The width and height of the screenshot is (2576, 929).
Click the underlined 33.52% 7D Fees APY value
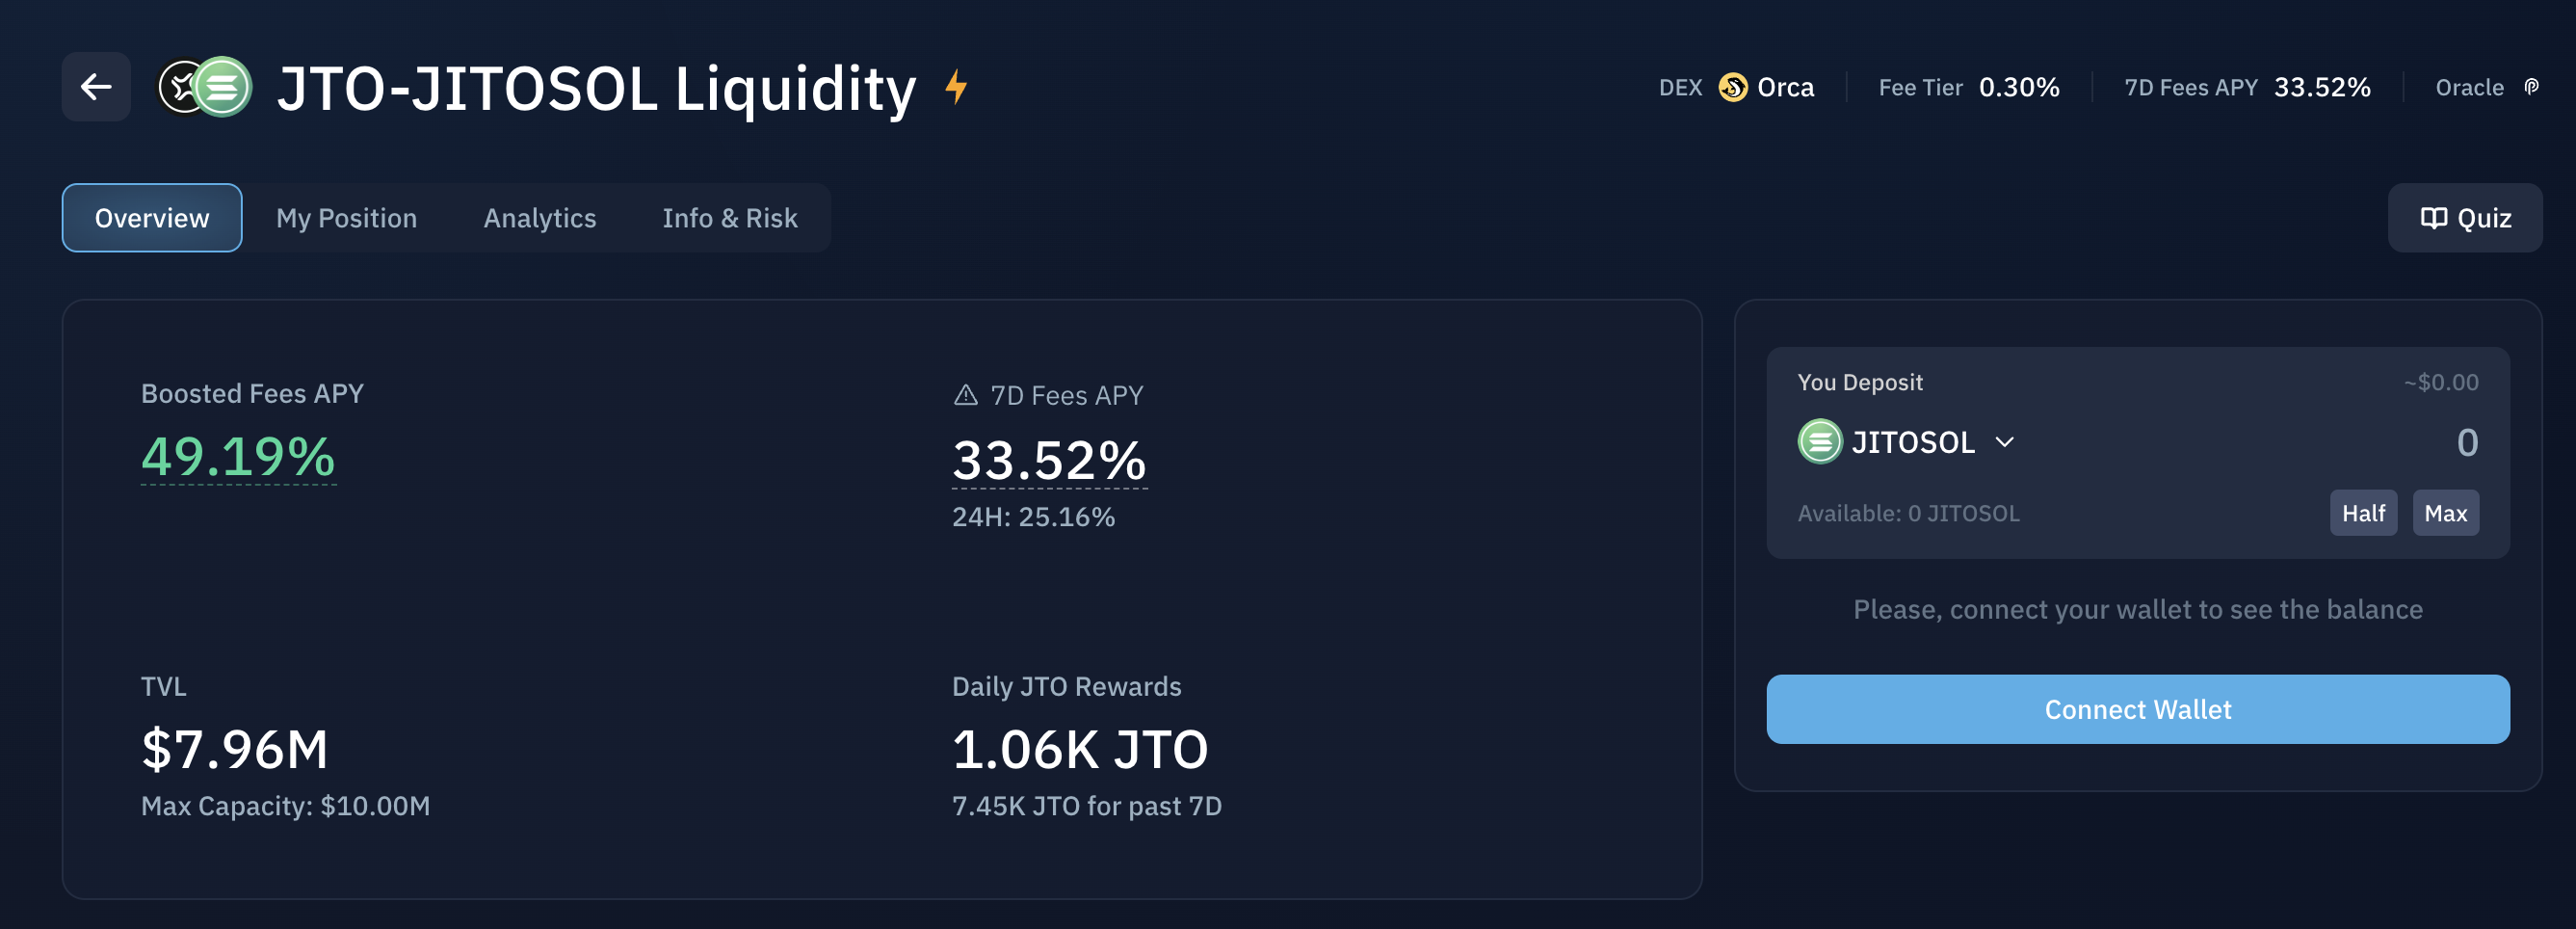coord(1049,460)
